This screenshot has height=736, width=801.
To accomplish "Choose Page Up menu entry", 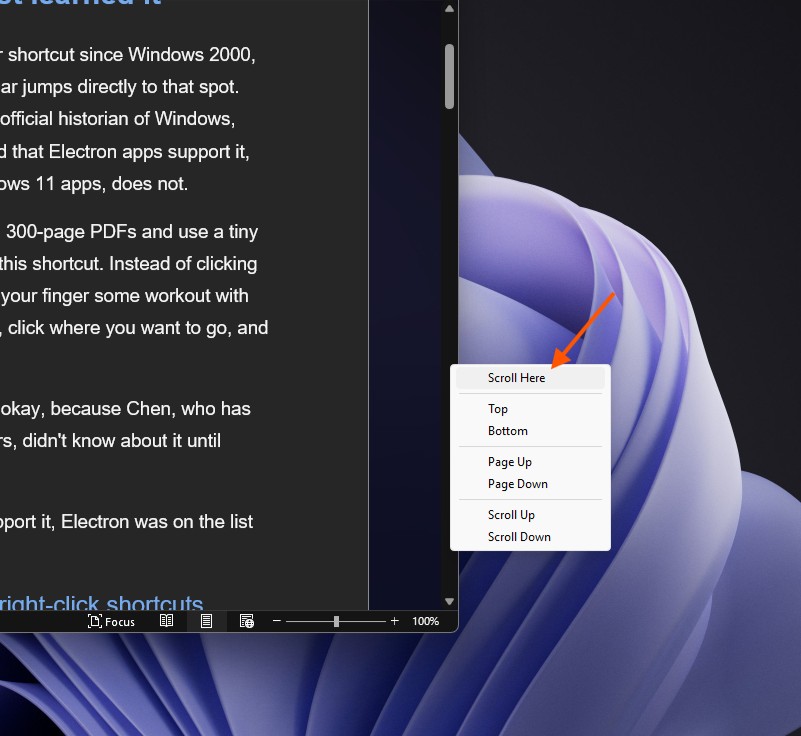I will [x=530, y=462].
